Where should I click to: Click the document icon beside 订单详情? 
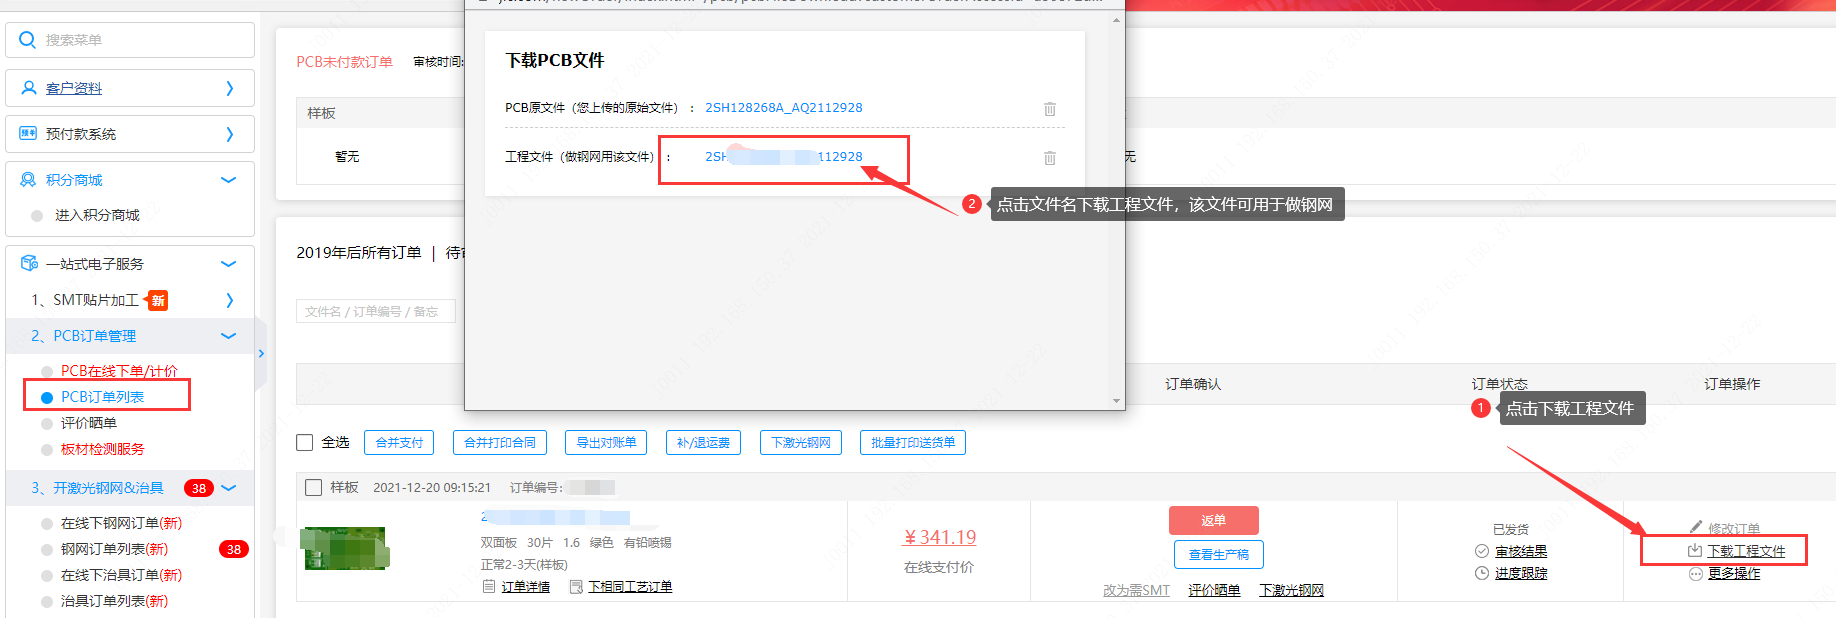489,587
